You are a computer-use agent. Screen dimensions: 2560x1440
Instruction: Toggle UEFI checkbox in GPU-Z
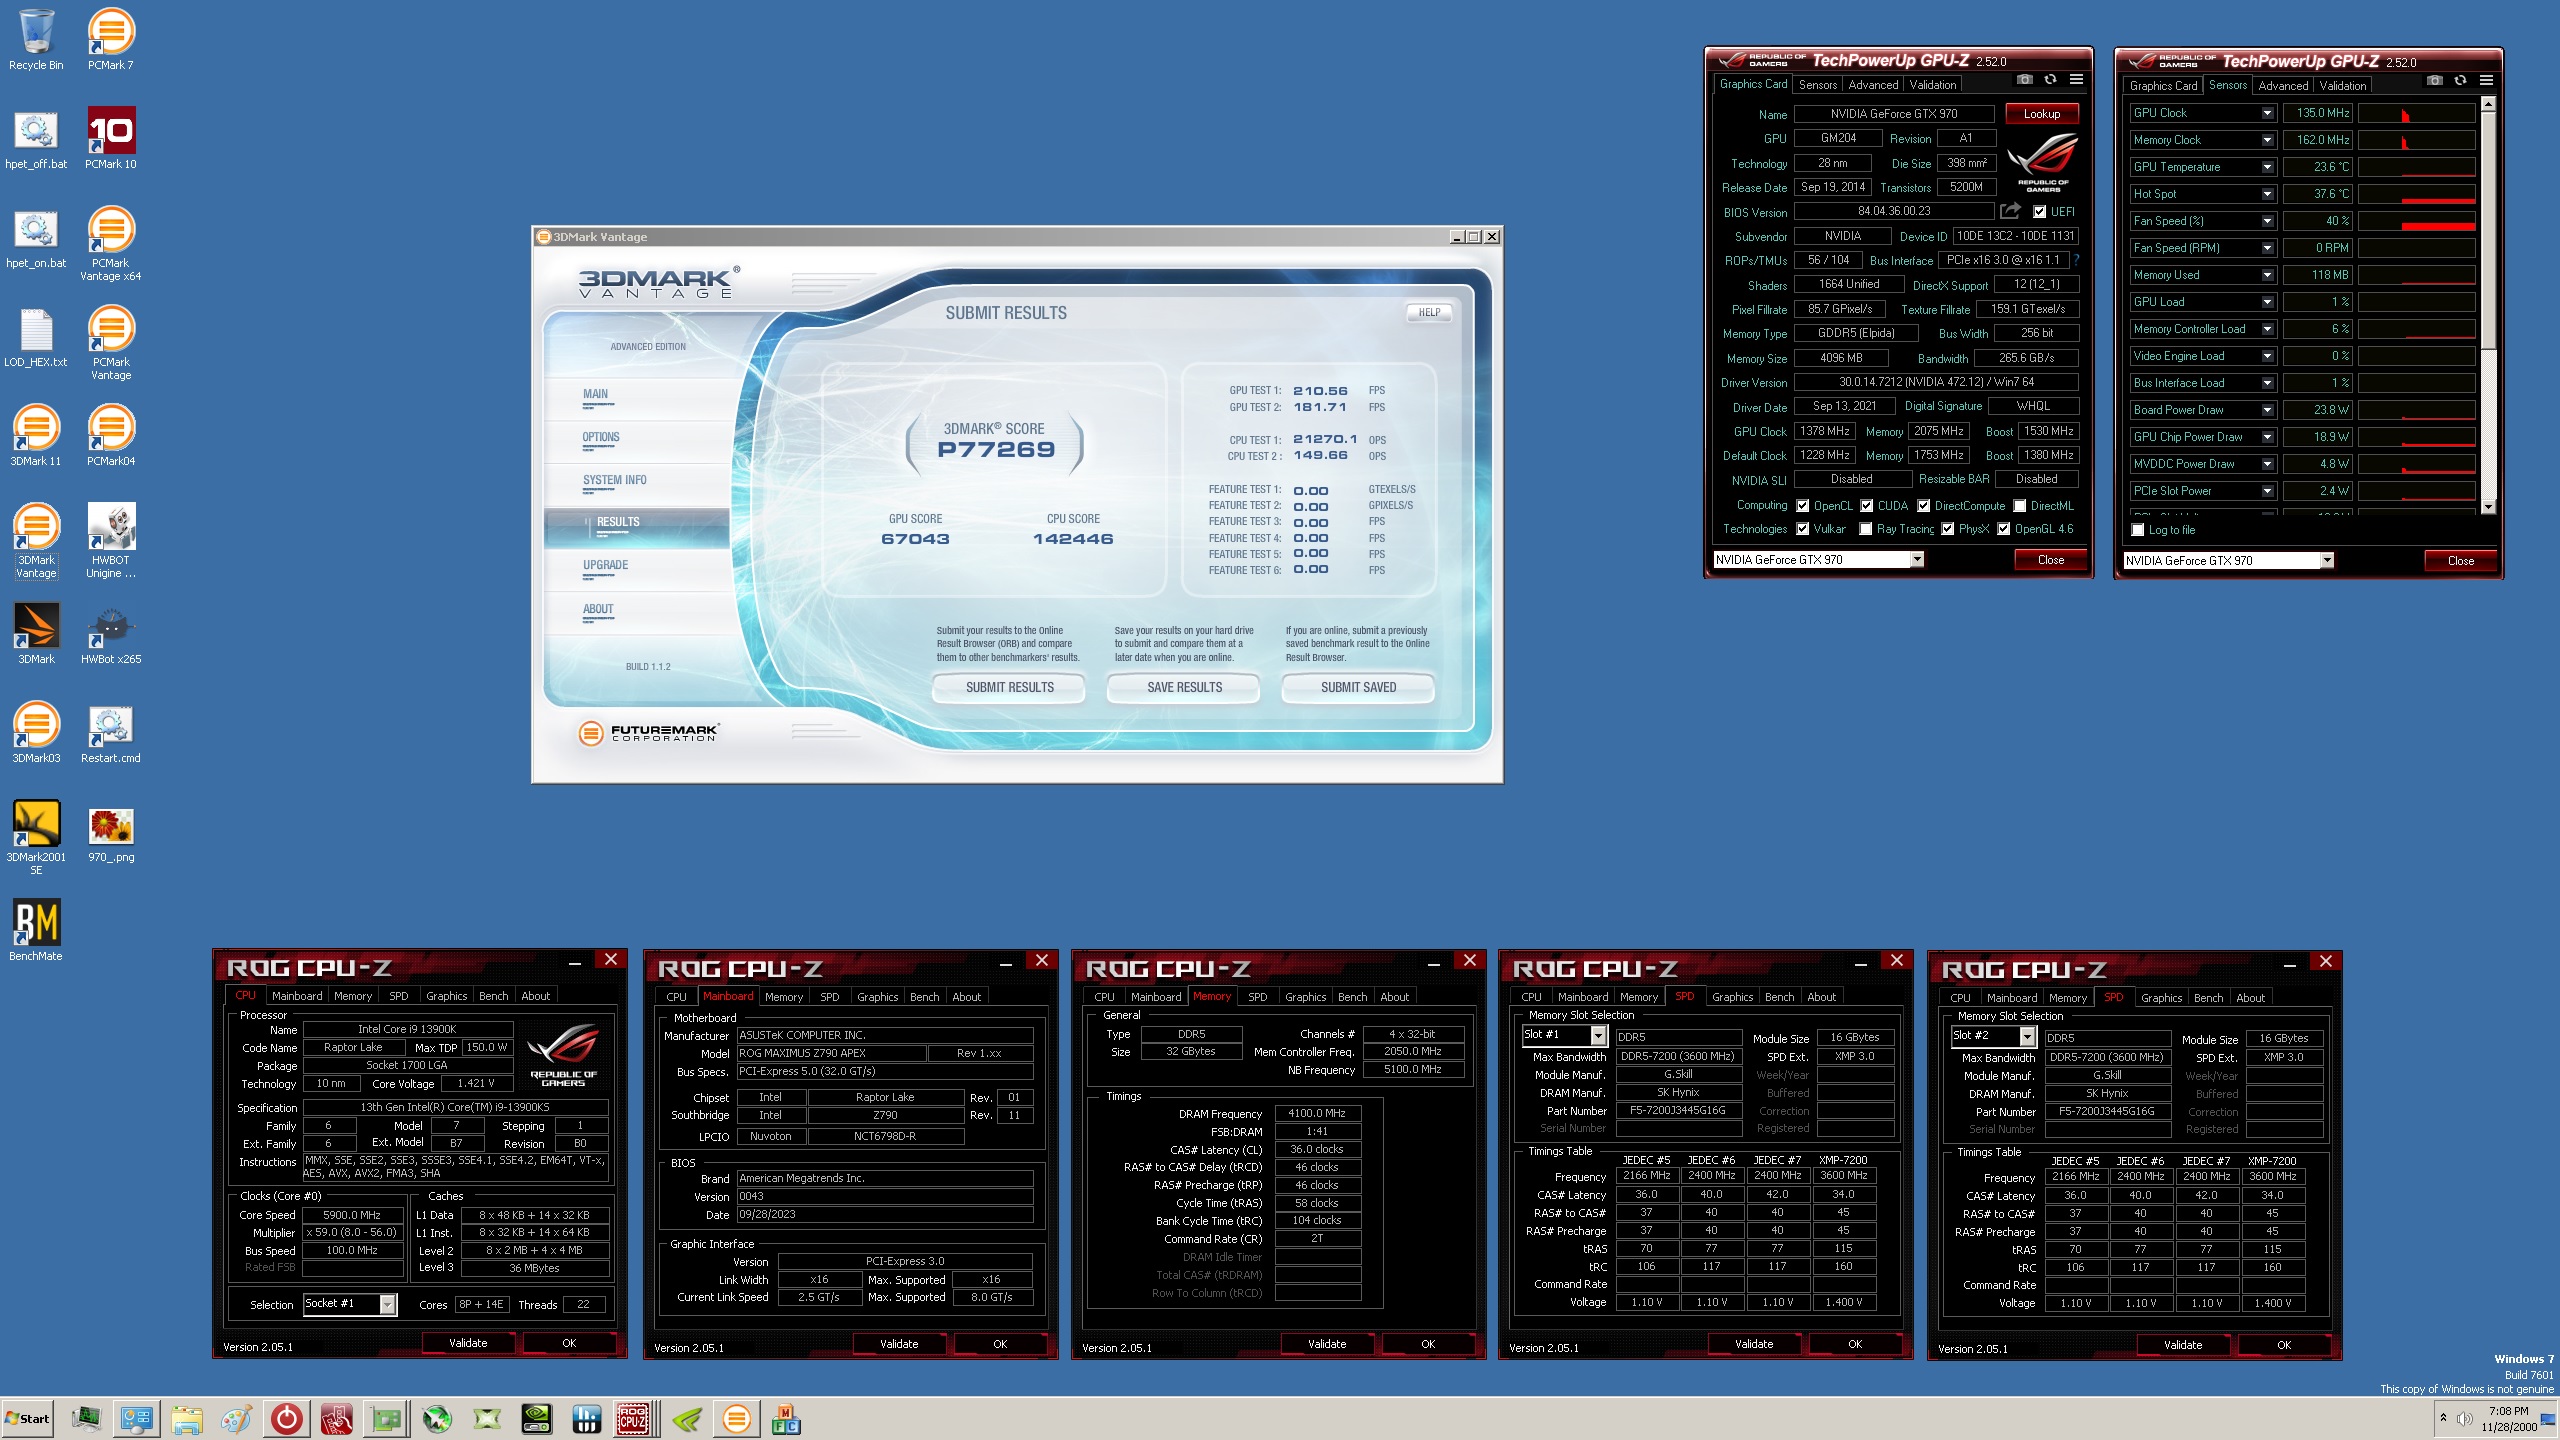tap(2039, 211)
